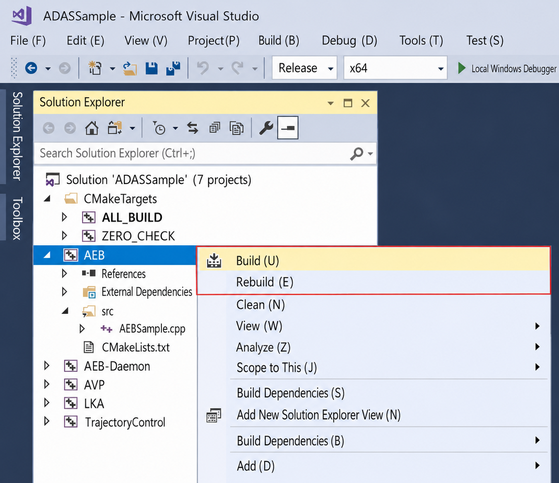This screenshot has height=483, width=559.
Task: Sync with active document icon
Action: pyautogui.click(x=193, y=128)
